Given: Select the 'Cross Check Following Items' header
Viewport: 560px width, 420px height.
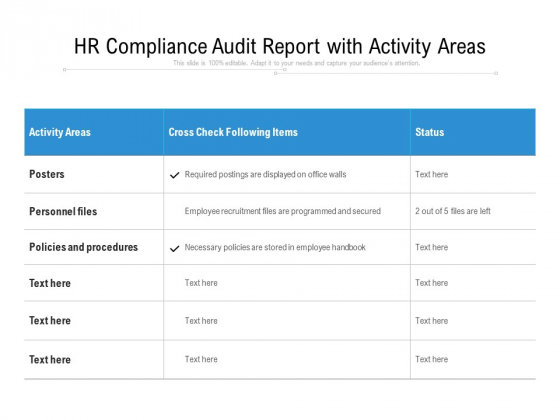Looking at the screenshot, I should 233,132.
